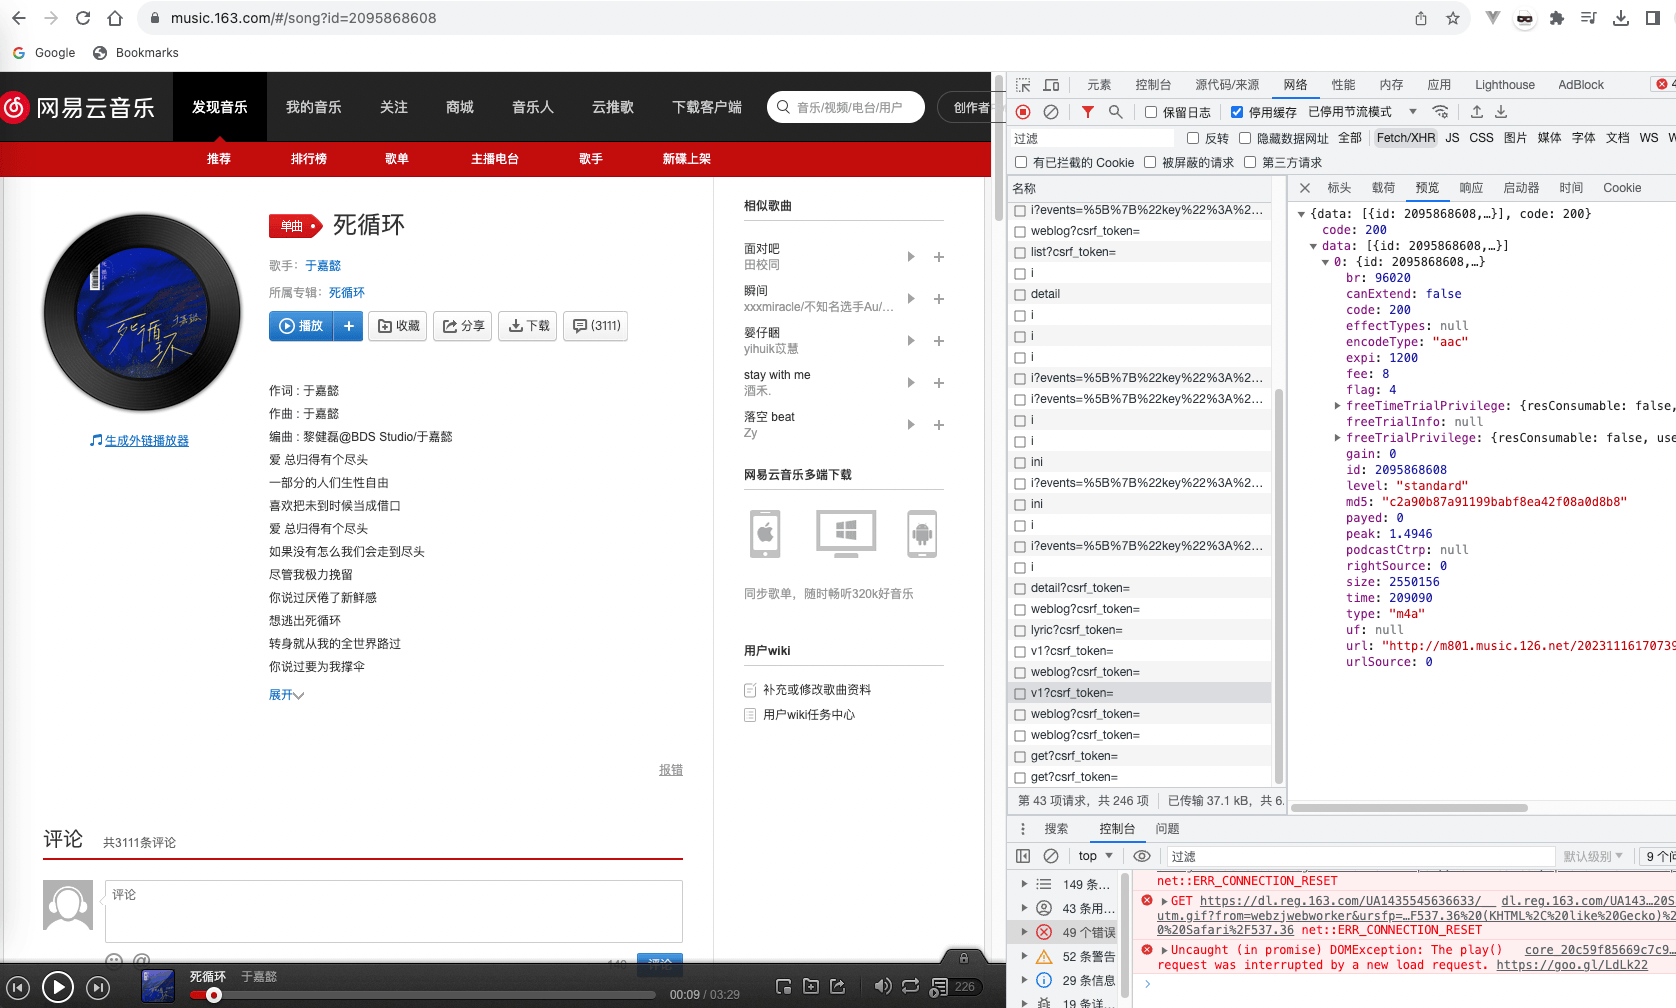Select the inspect element picker icon
Image resolution: width=1676 pixels, height=1008 pixels.
(x=1023, y=85)
